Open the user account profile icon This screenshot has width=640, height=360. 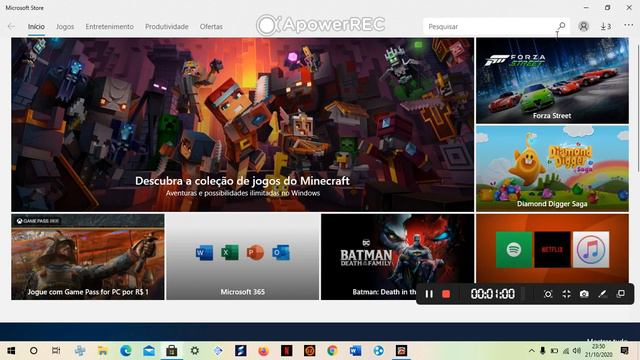[583, 26]
